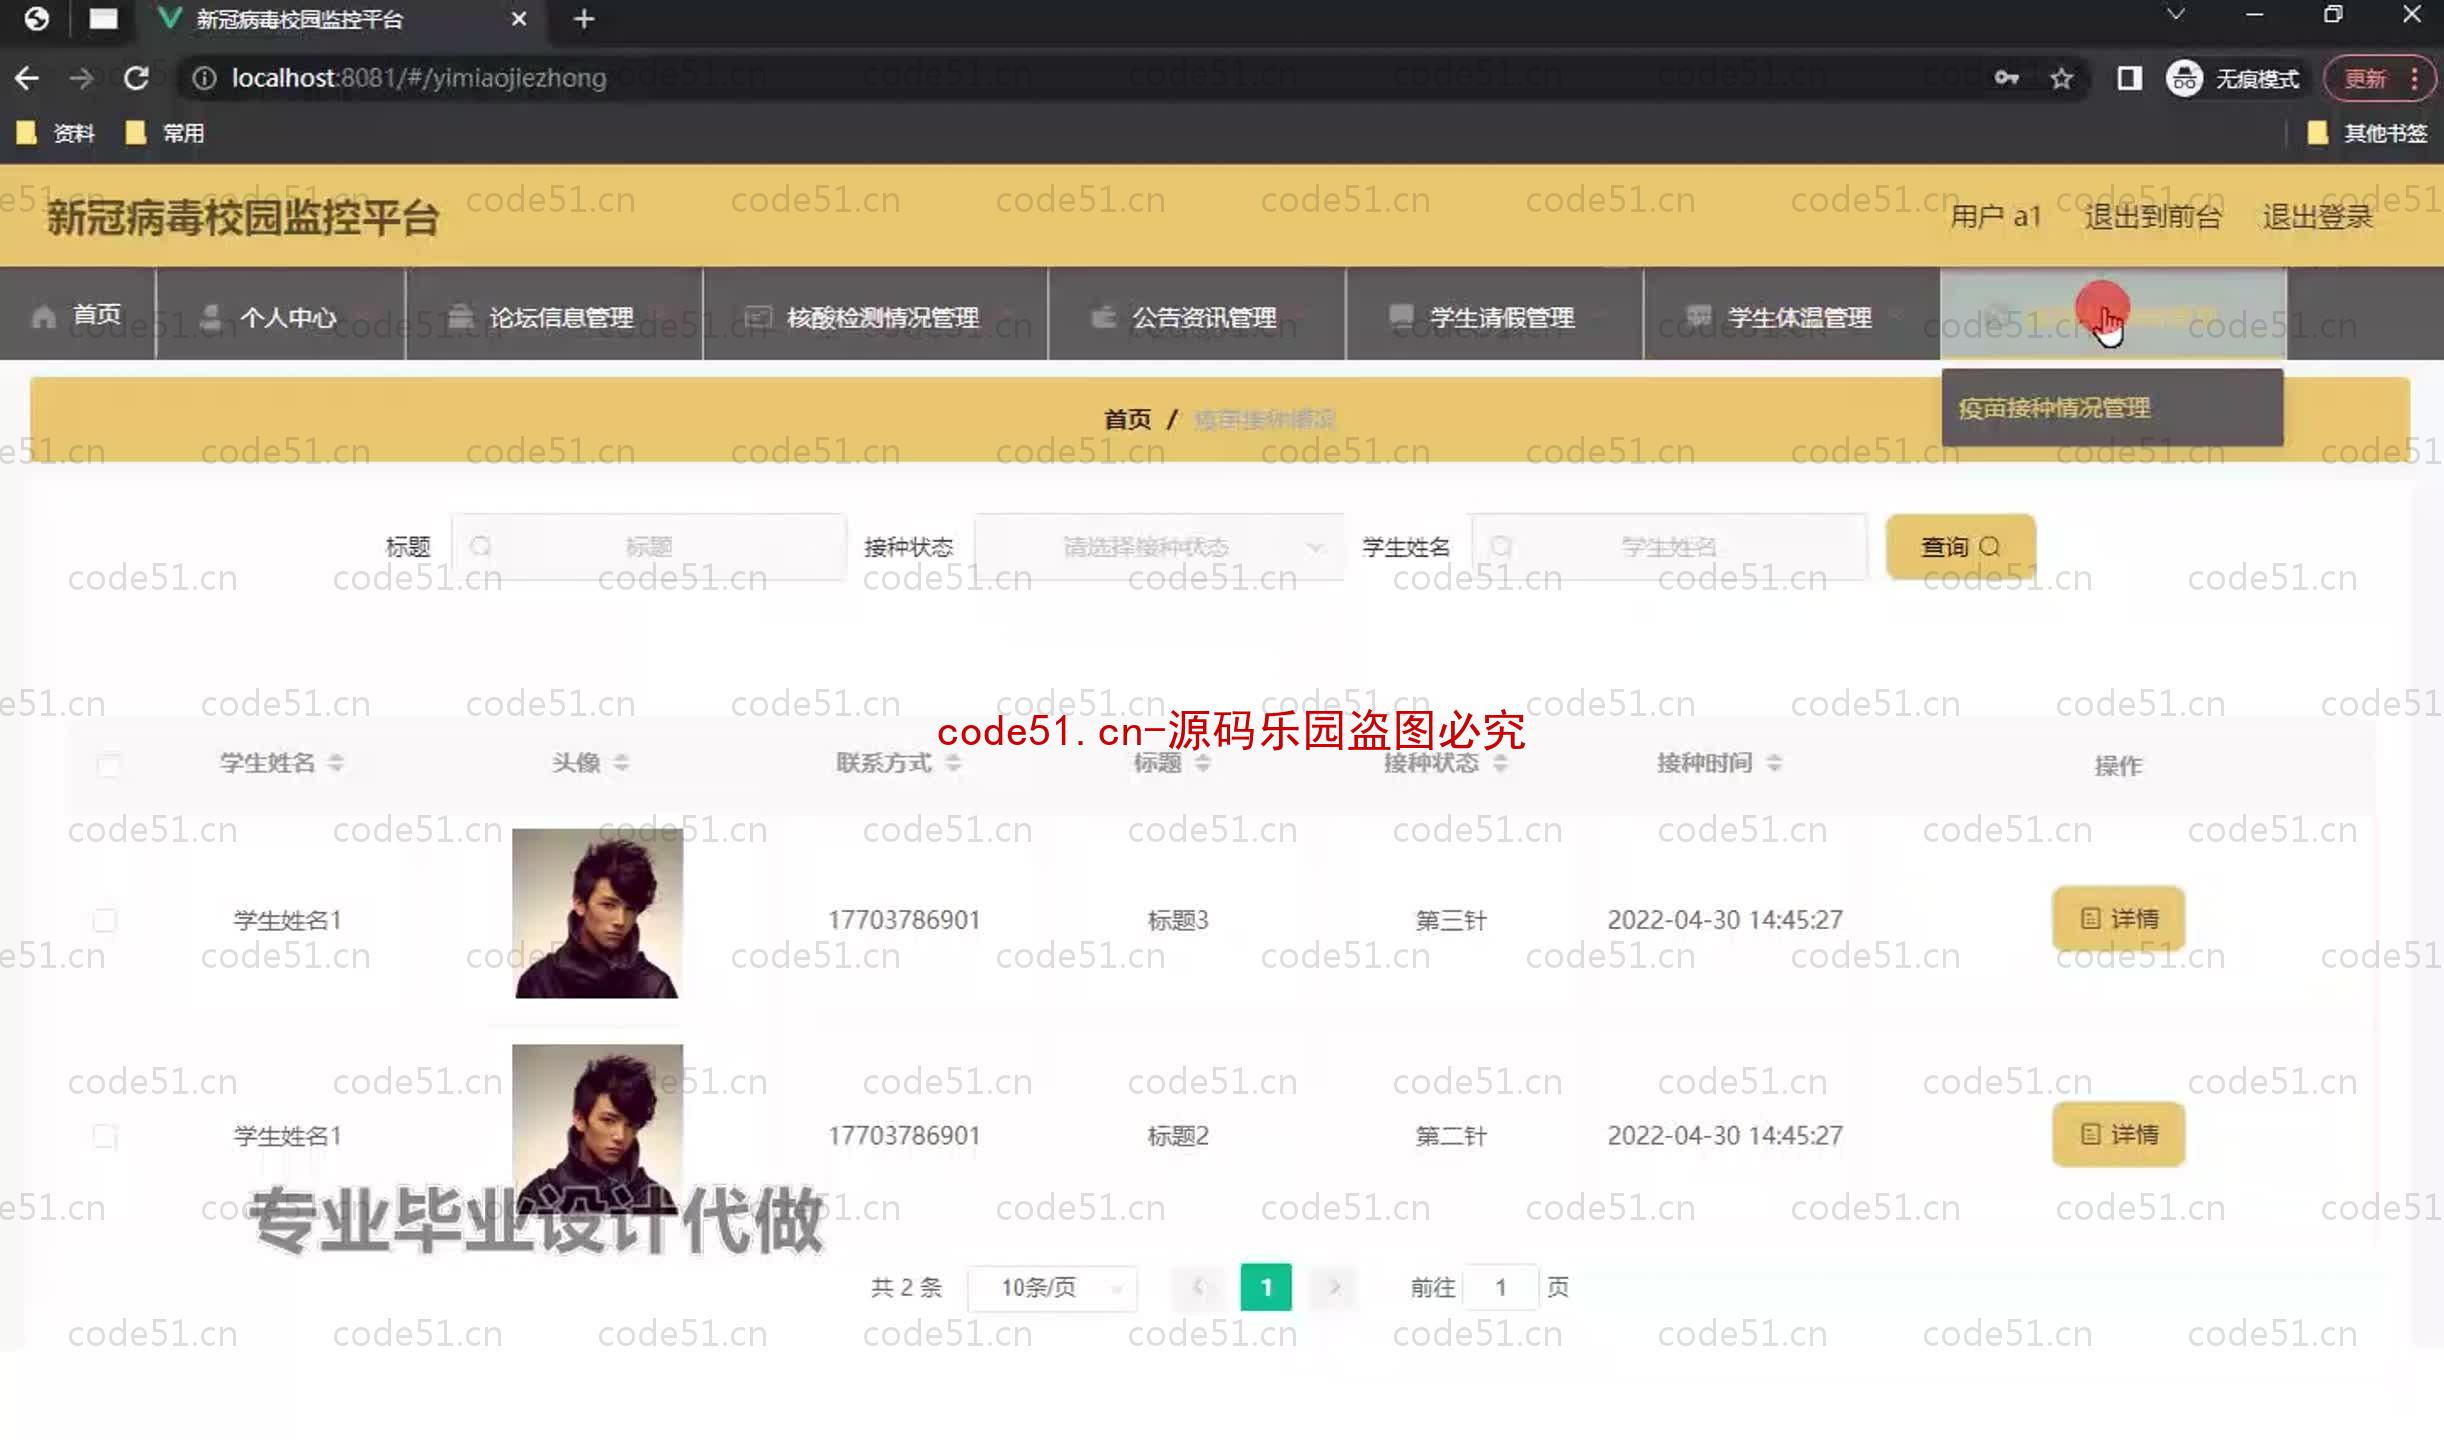Screen dimensions: 2444x1440
Task: Click the next page arrow button
Action: 1335,1286
